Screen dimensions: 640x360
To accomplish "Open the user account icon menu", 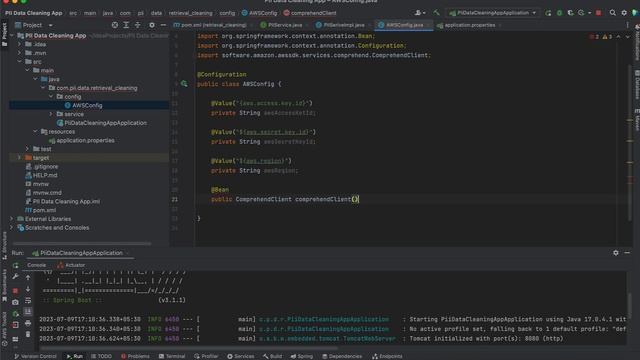I will [420, 13].
